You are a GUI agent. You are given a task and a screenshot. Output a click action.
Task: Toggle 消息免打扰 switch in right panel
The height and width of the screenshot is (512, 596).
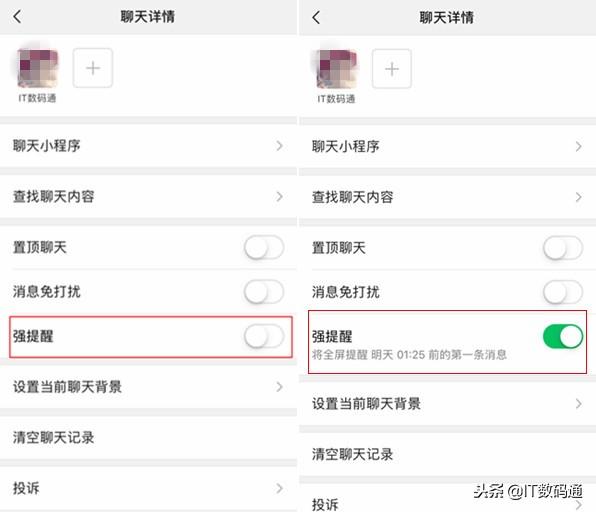(563, 292)
